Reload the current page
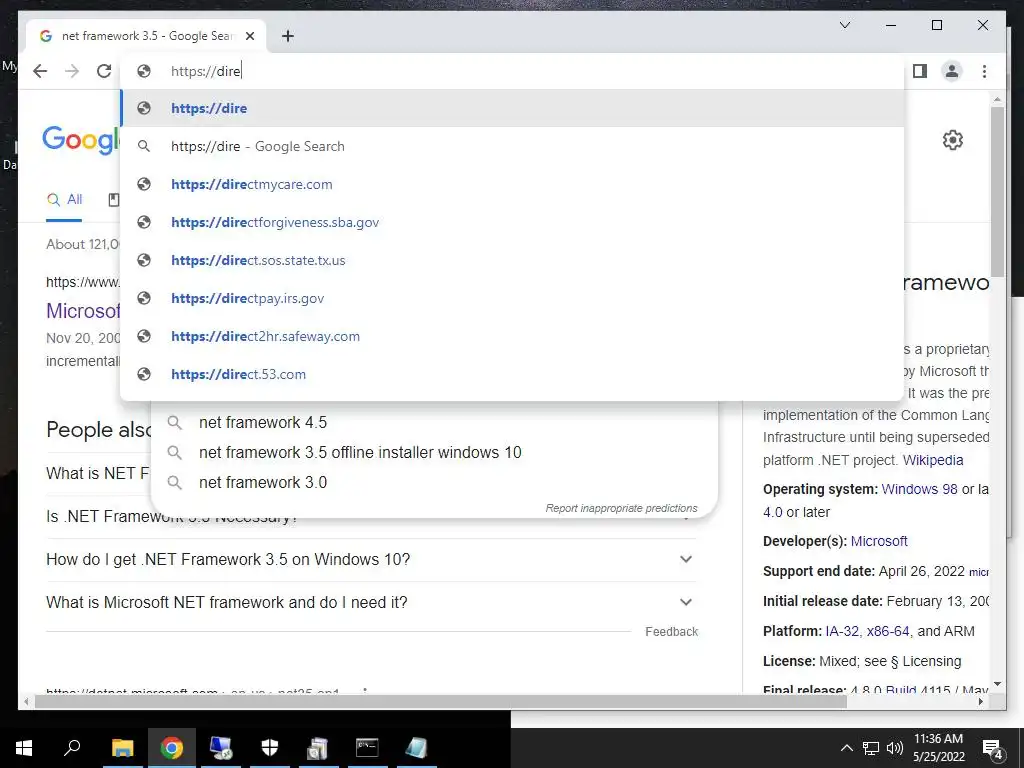This screenshot has height=768, width=1024. [x=104, y=71]
